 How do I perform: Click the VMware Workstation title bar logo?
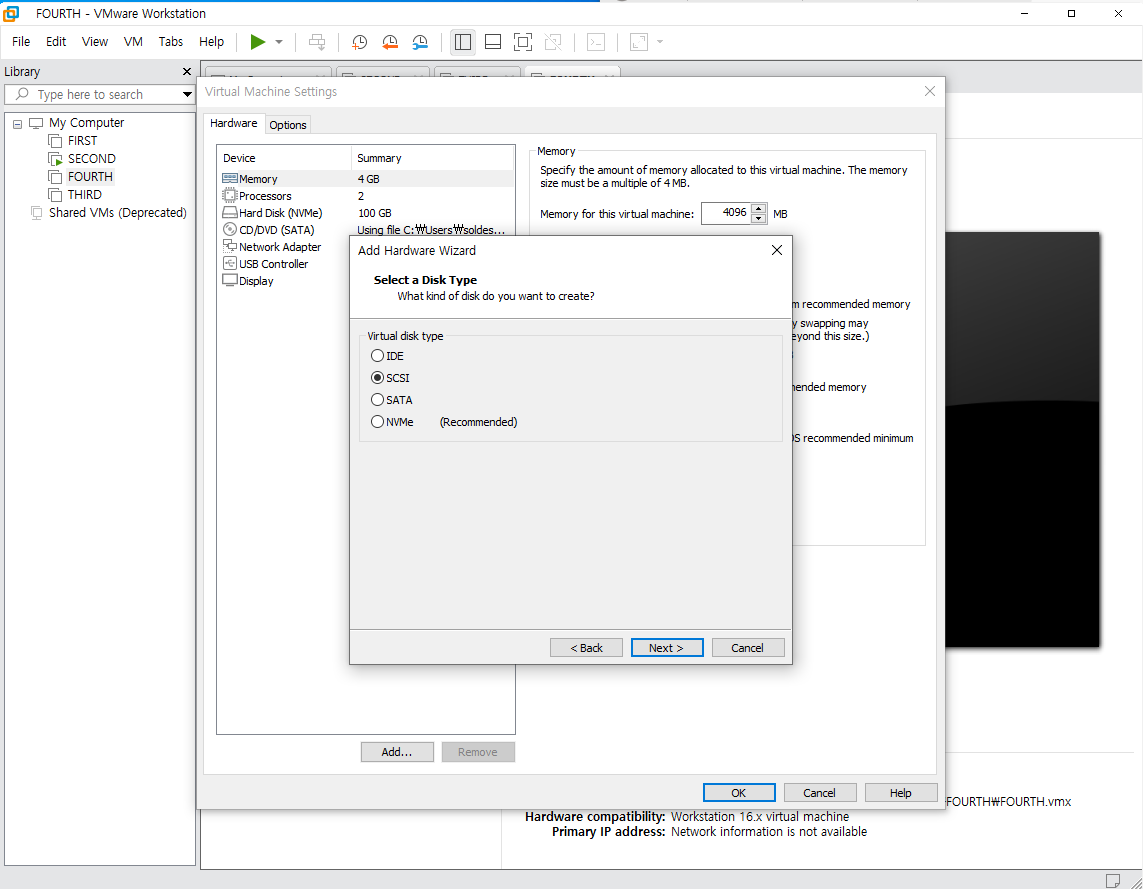11,13
